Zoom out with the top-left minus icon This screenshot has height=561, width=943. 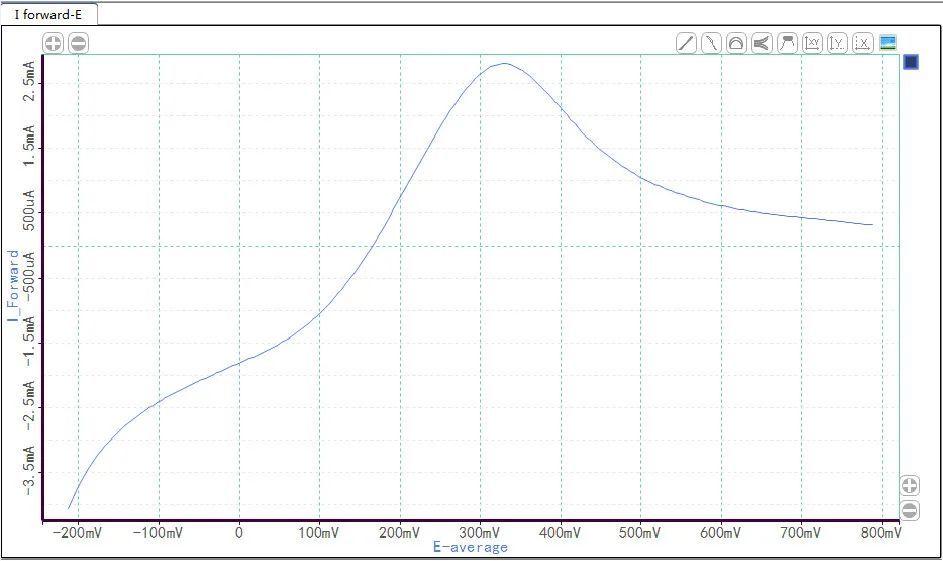point(79,43)
